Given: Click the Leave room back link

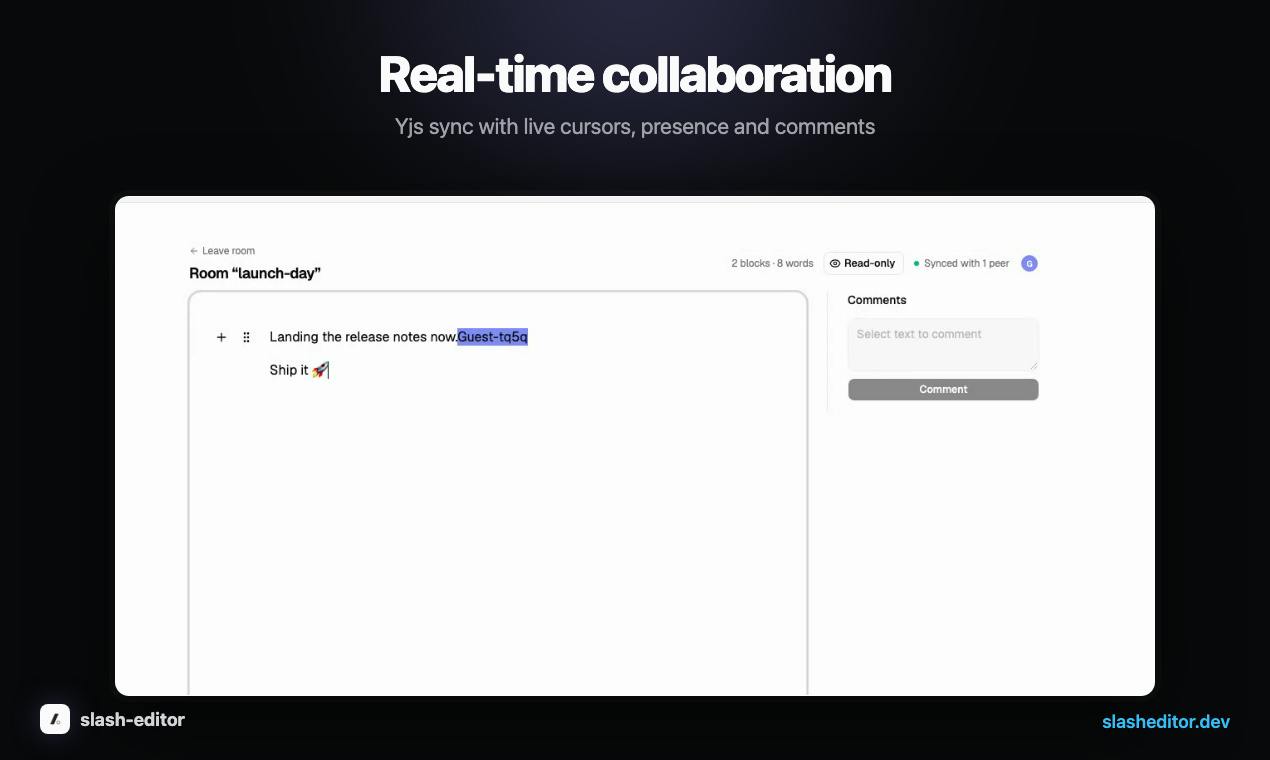Looking at the screenshot, I should point(222,251).
